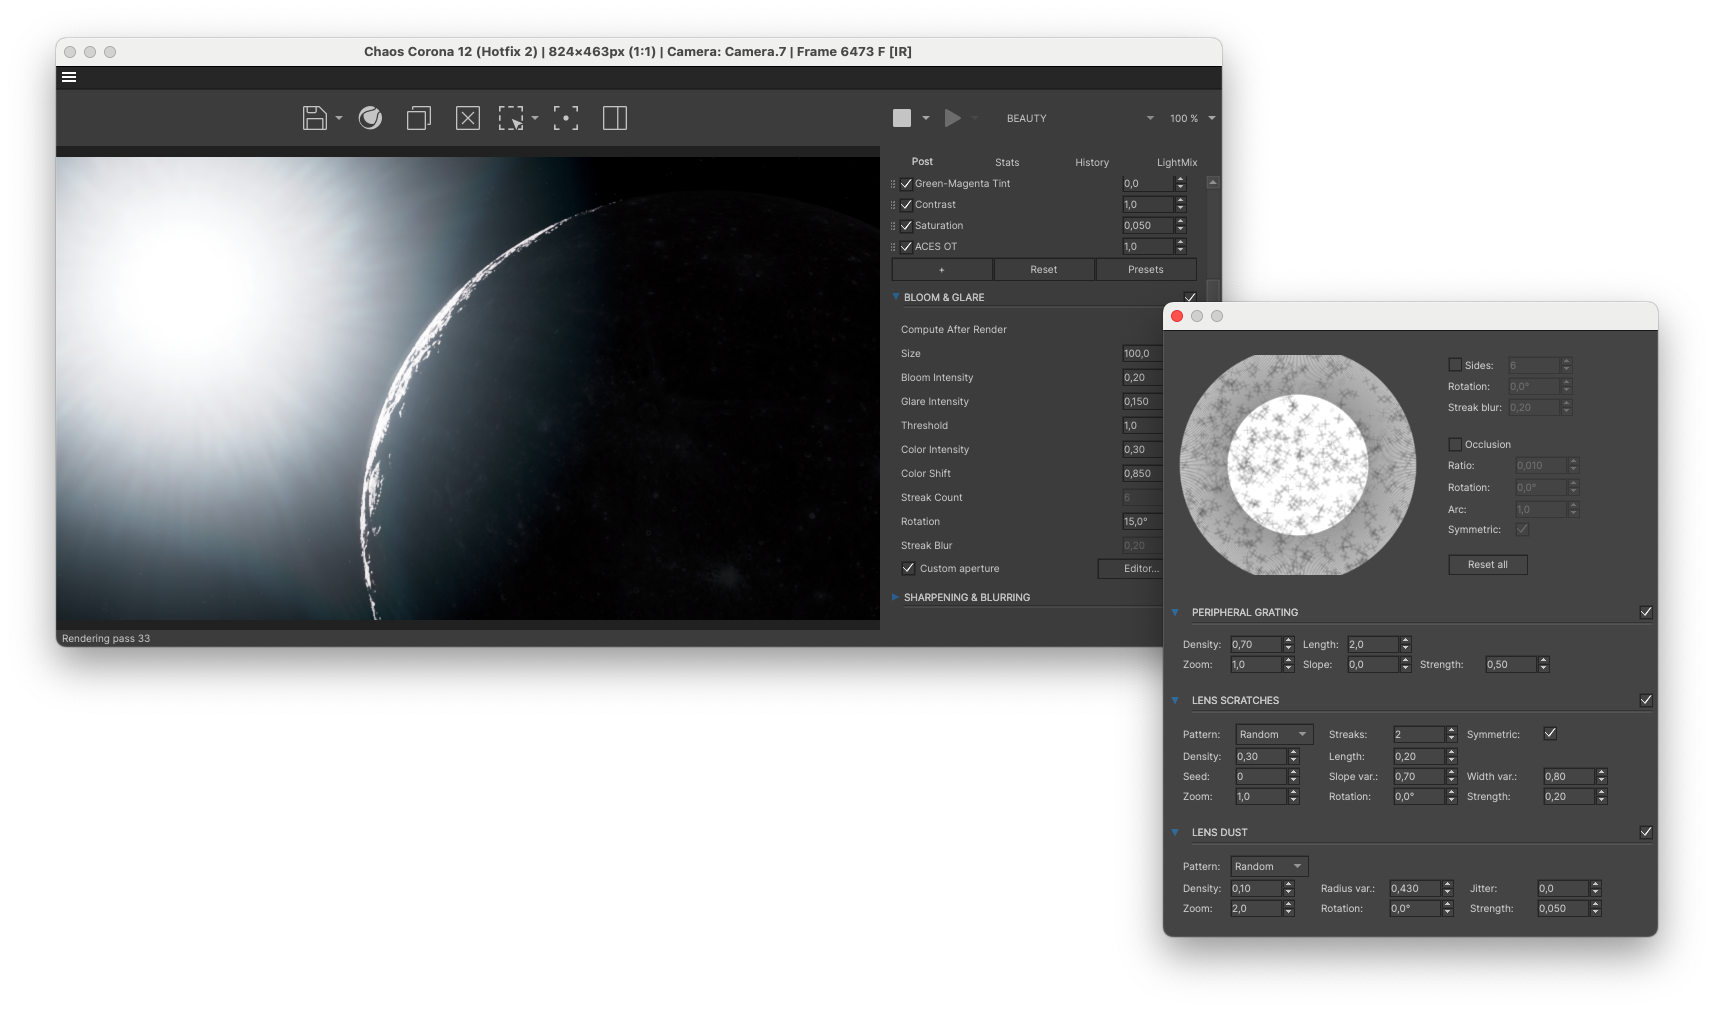Viewport: 1714px width, 1011px height.
Task: Toggle the Bloom & Glare section checkbox
Action: click(1190, 297)
